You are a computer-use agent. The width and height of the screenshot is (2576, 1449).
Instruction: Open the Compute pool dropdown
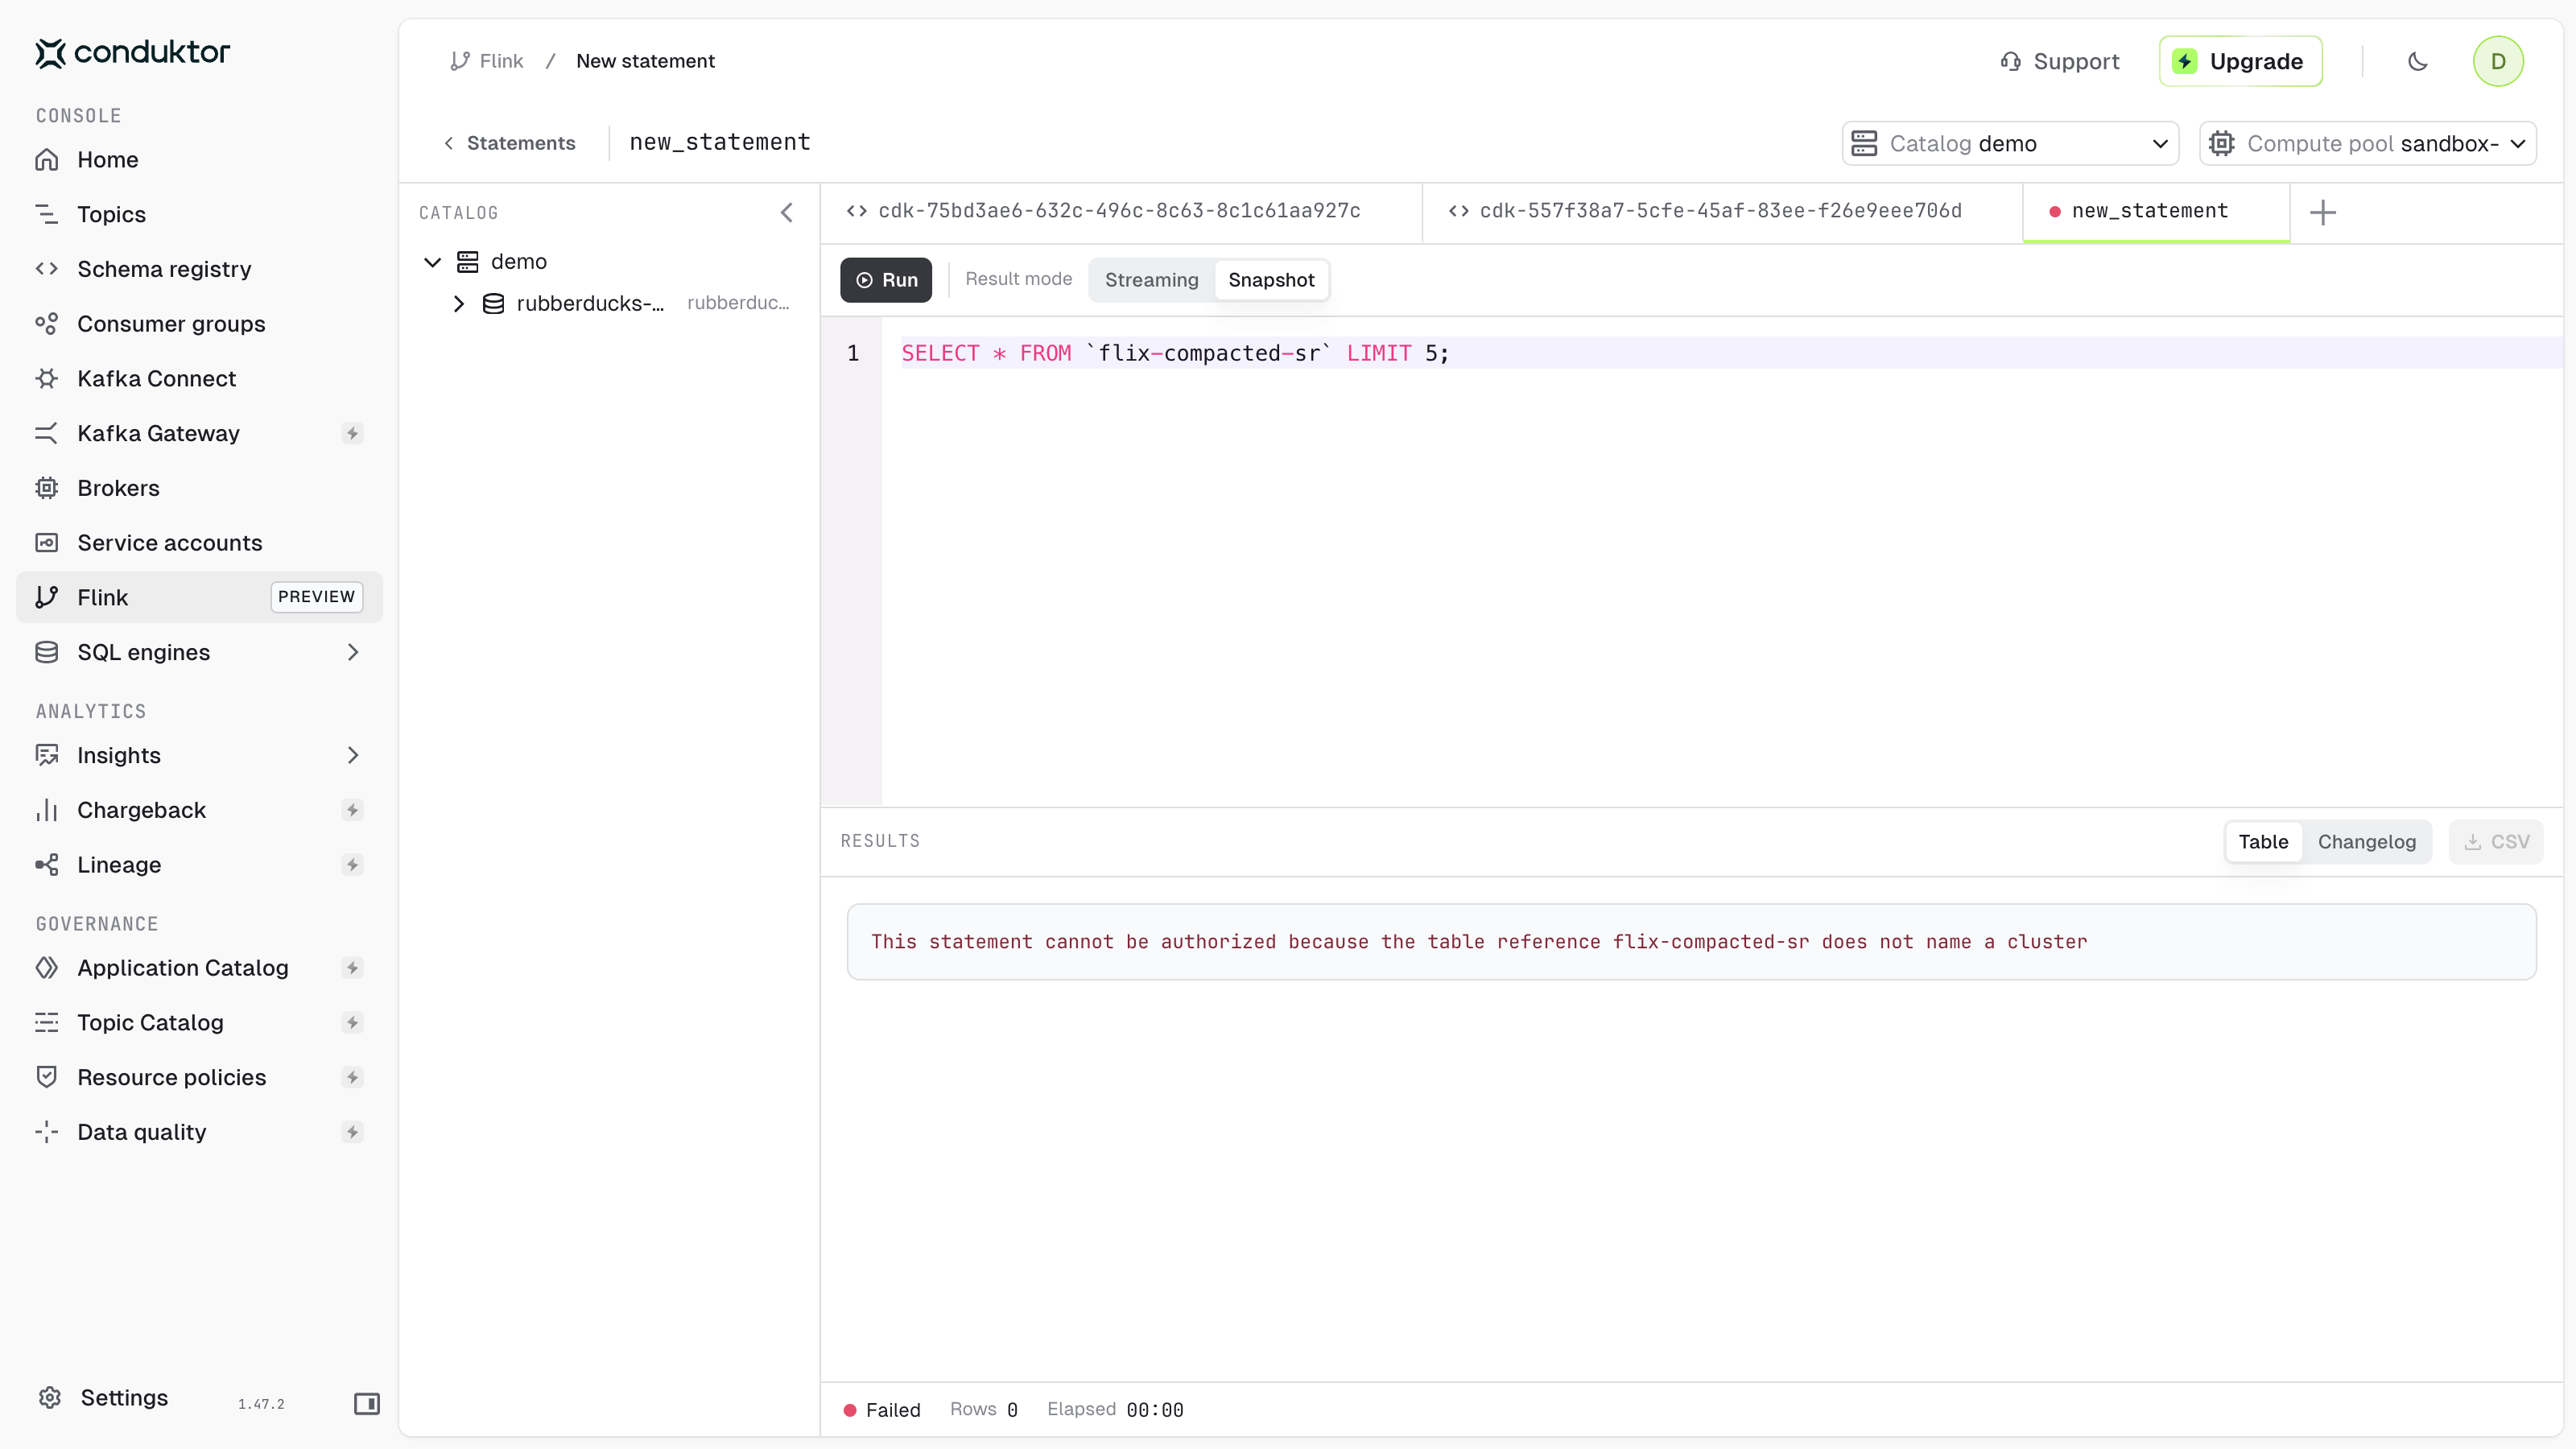pyautogui.click(x=2368, y=143)
